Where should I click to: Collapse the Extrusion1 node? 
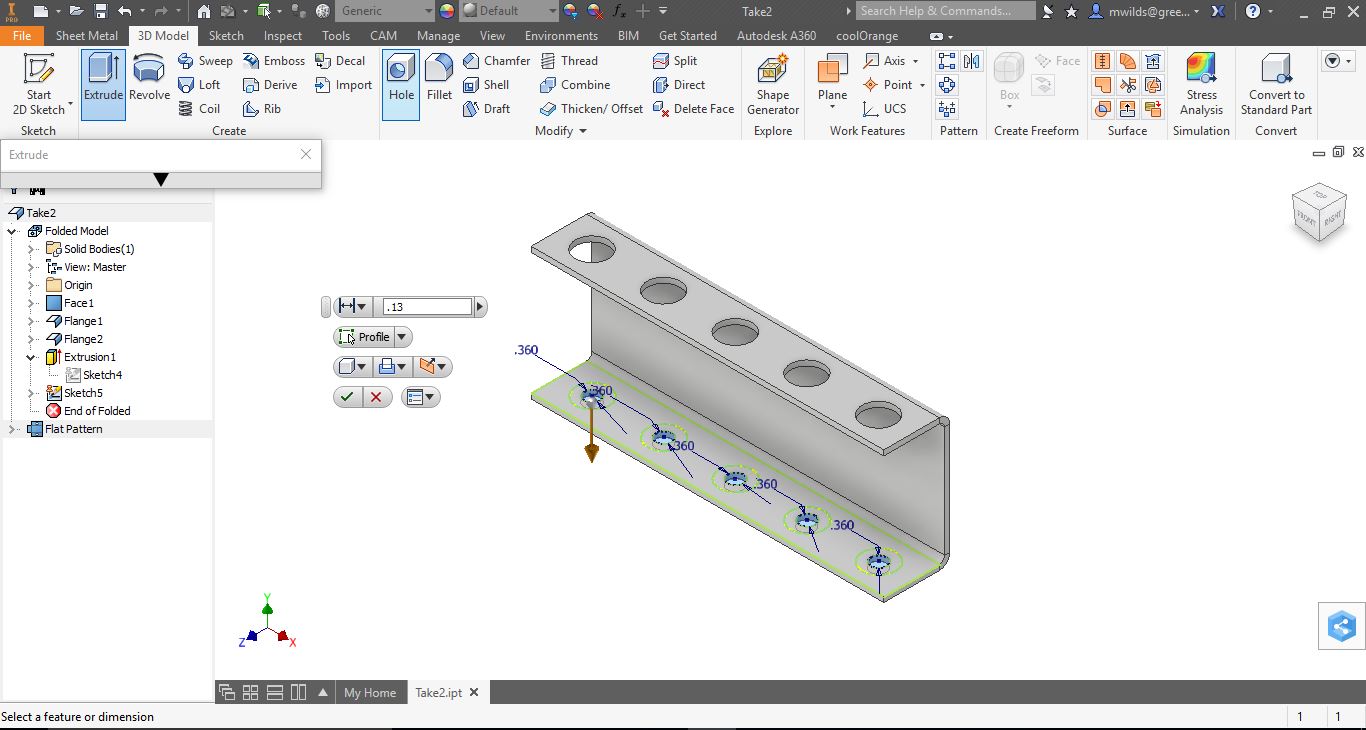click(x=32, y=357)
